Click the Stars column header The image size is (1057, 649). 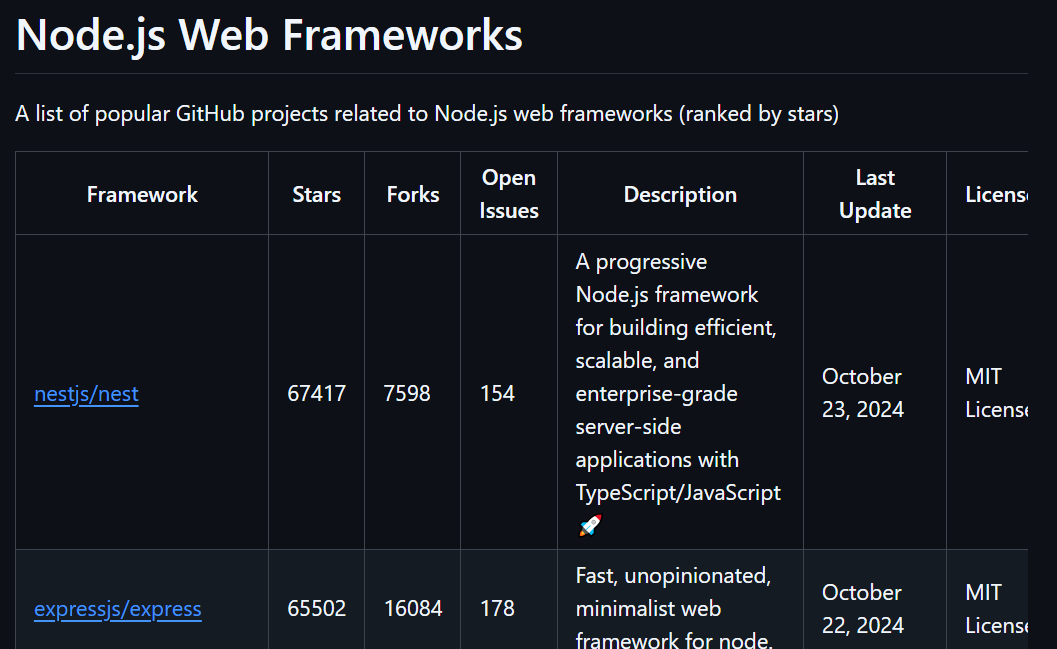tap(316, 194)
